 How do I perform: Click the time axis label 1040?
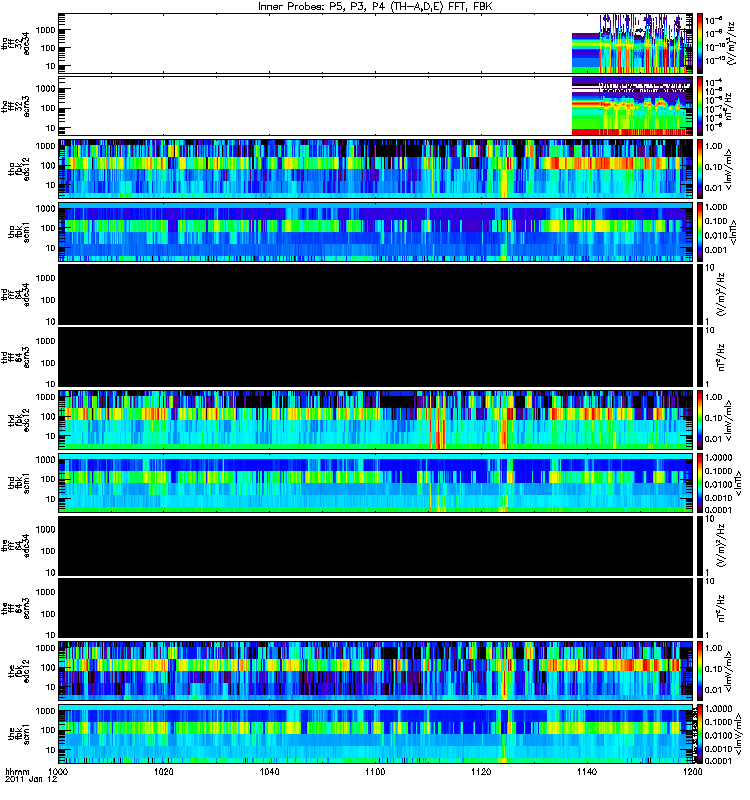tap(269, 772)
